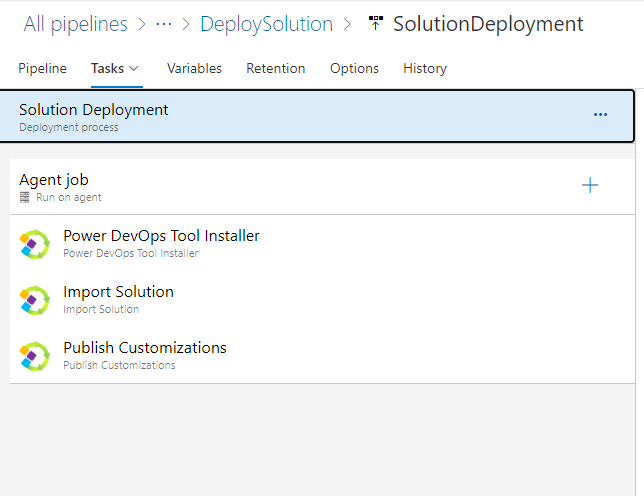Expand the breadcrumb ellipsis

point(163,25)
